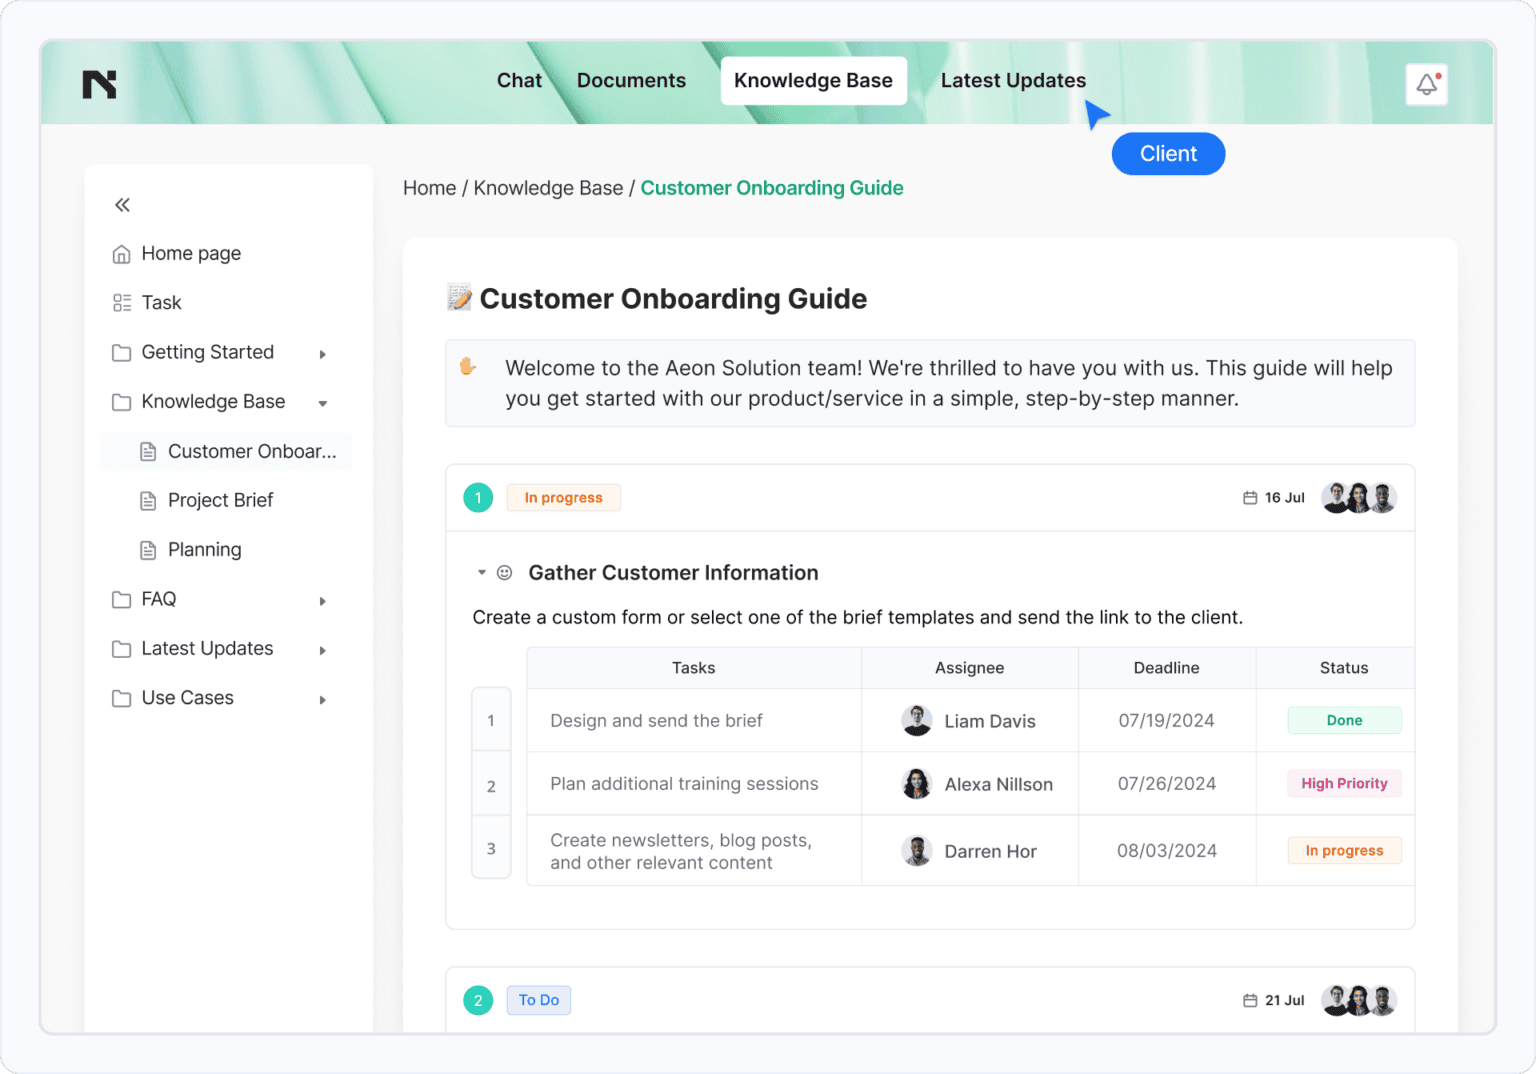
Task: Click the High Priority badge for Alexa Nillson
Action: pos(1344,783)
